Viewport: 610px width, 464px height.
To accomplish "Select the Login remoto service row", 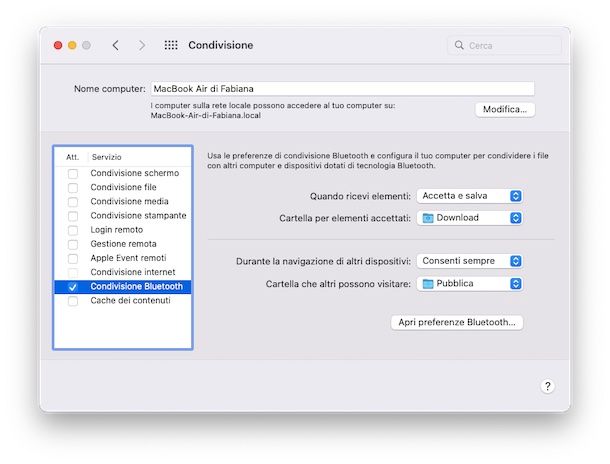I will point(123,230).
